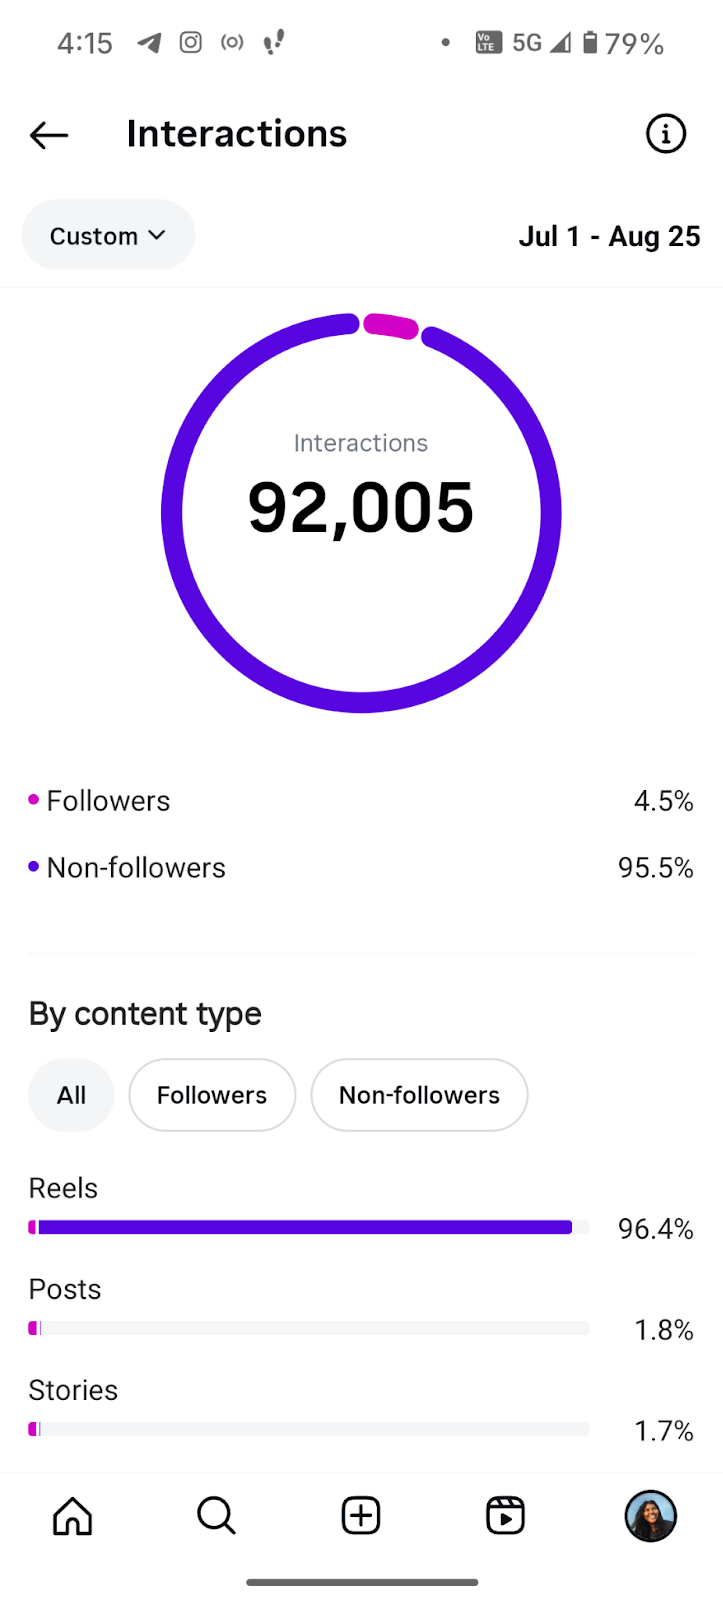Open the Reels tab icon
The width and height of the screenshot is (723, 1600).
pos(505,1516)
